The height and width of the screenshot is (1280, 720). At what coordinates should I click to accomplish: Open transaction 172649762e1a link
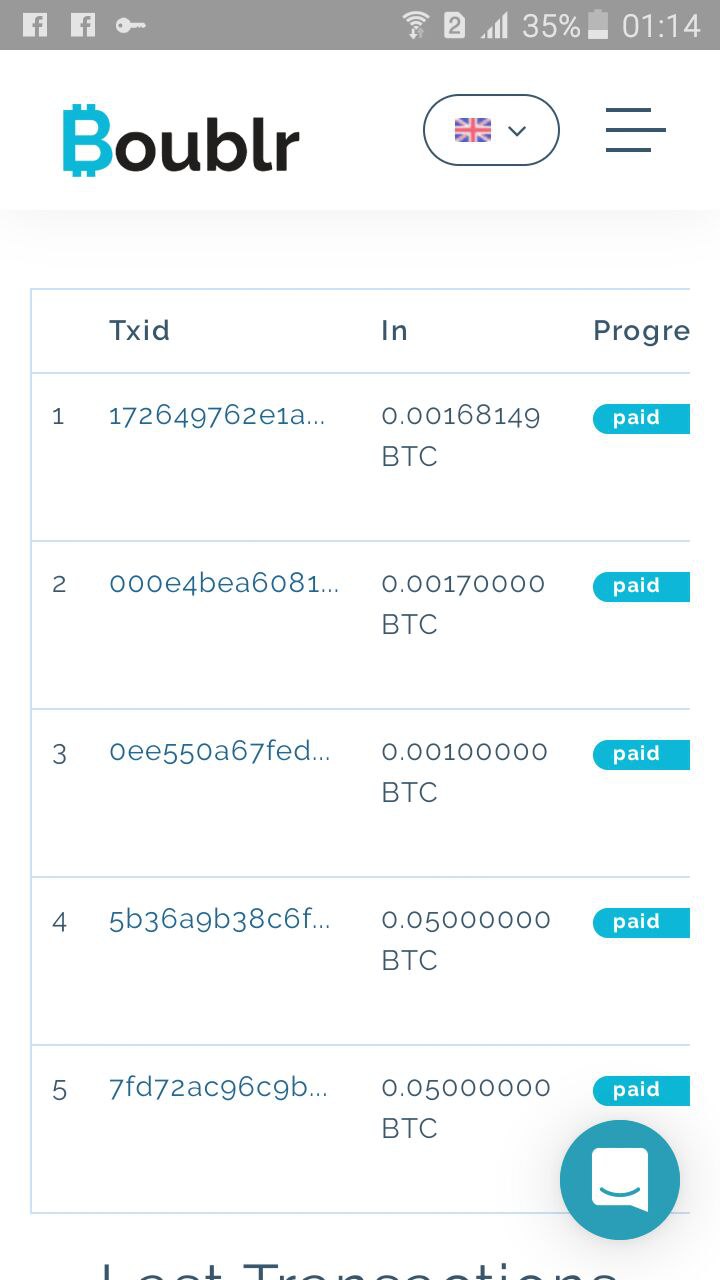[x=216, y=416]
